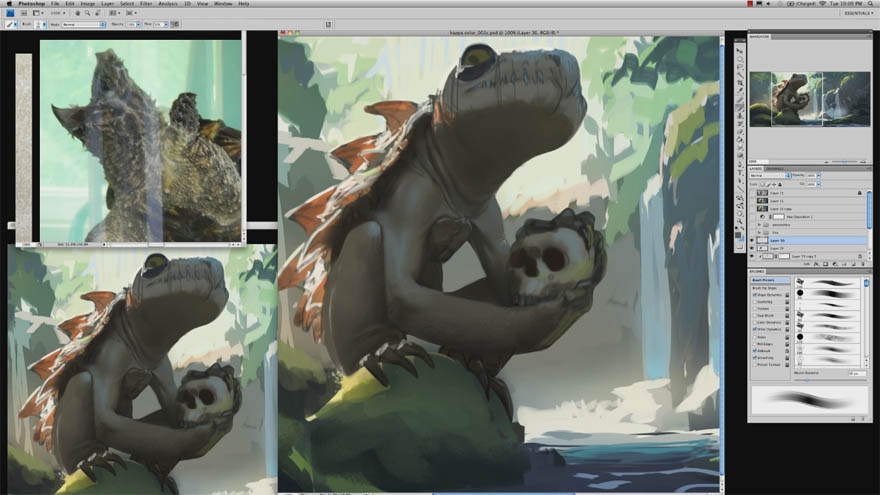Toggle visibility of the bottom masked layer

point(751,256)
